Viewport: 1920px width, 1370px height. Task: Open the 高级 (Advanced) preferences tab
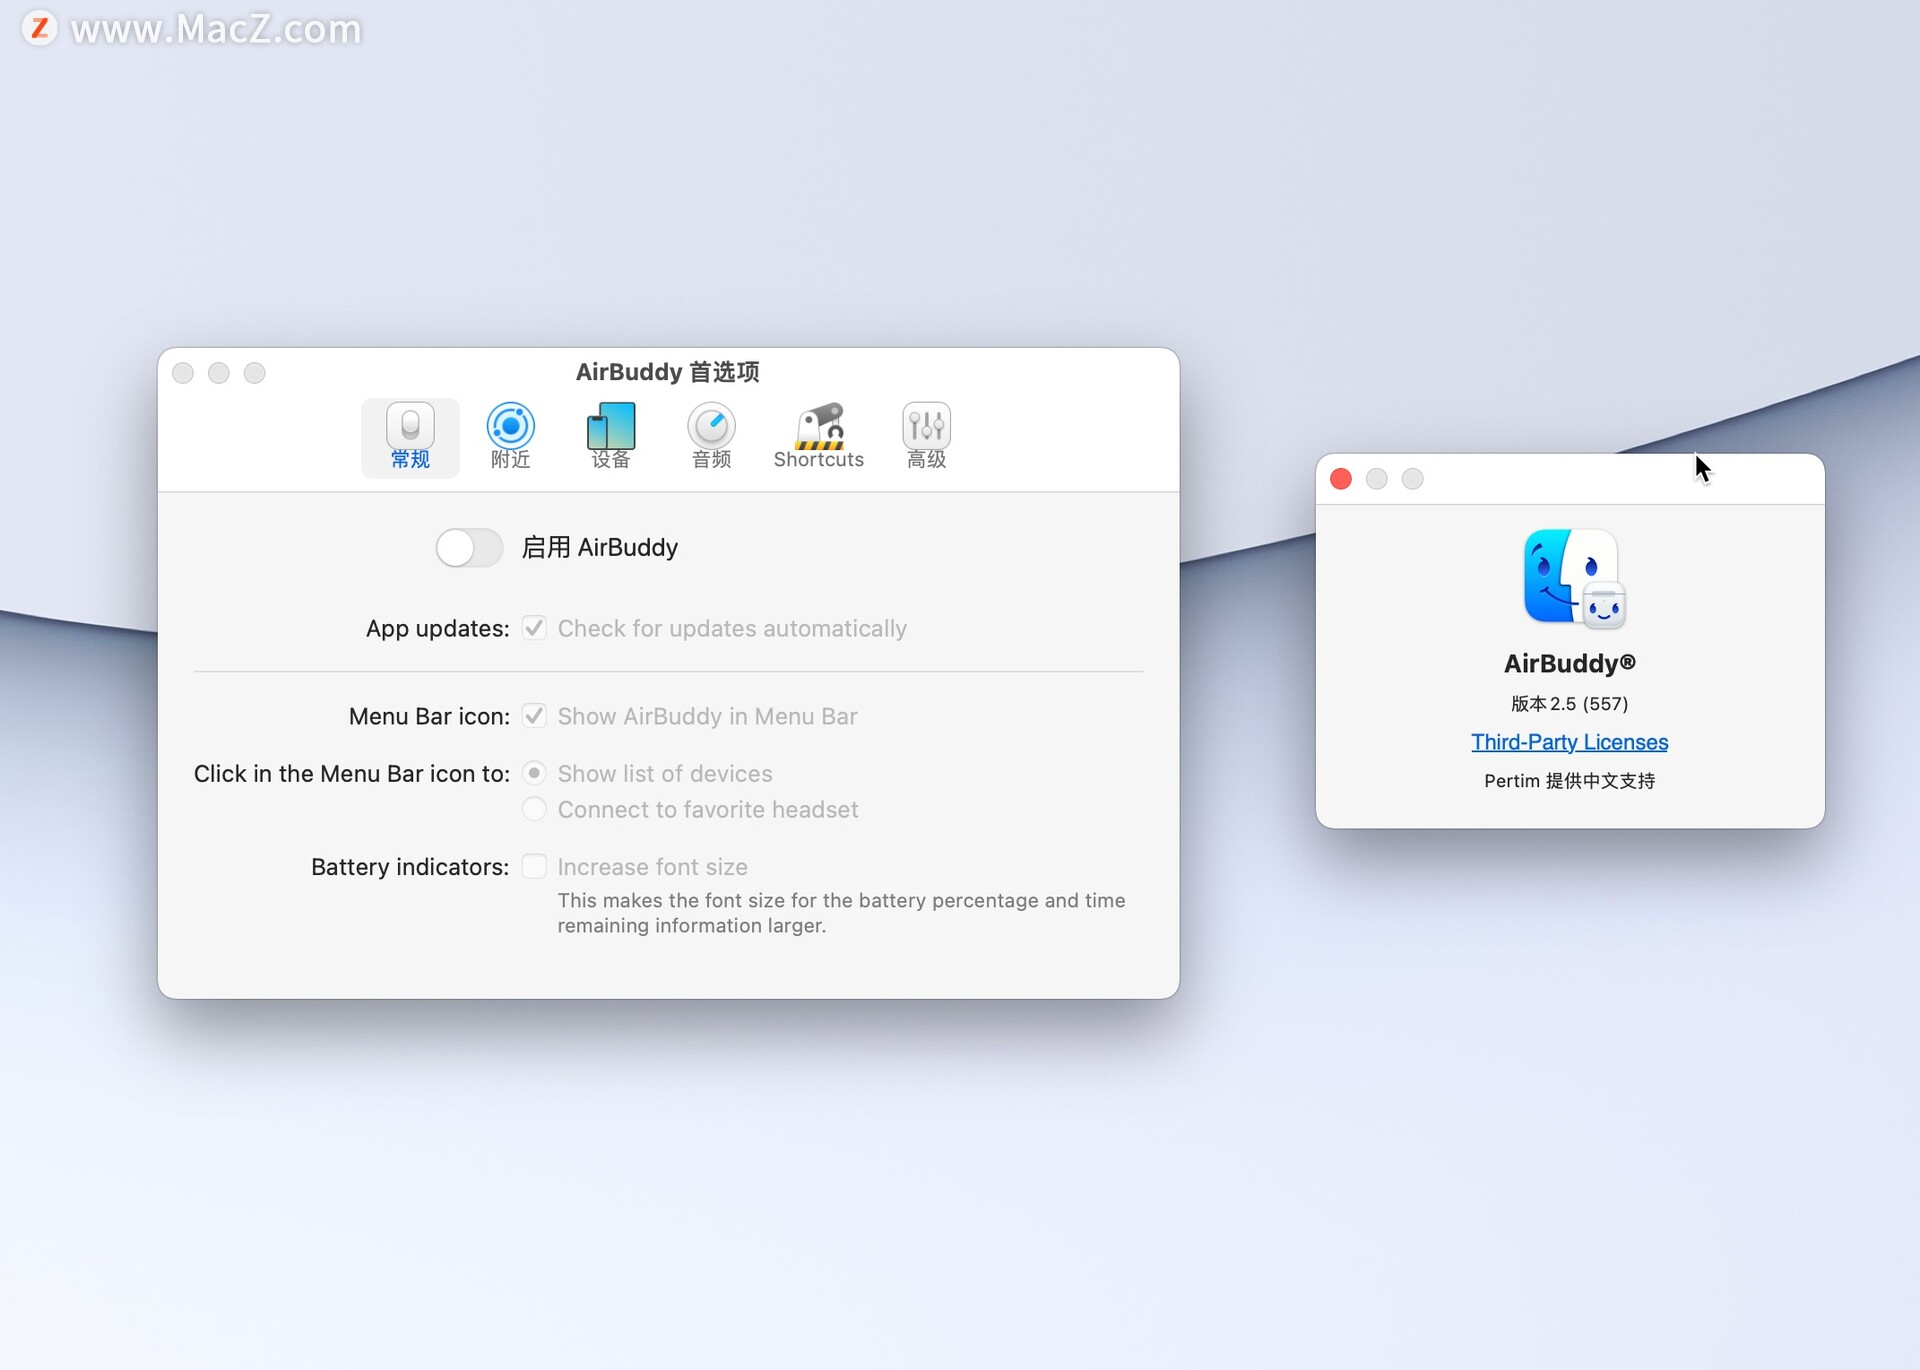click(926, 437)
